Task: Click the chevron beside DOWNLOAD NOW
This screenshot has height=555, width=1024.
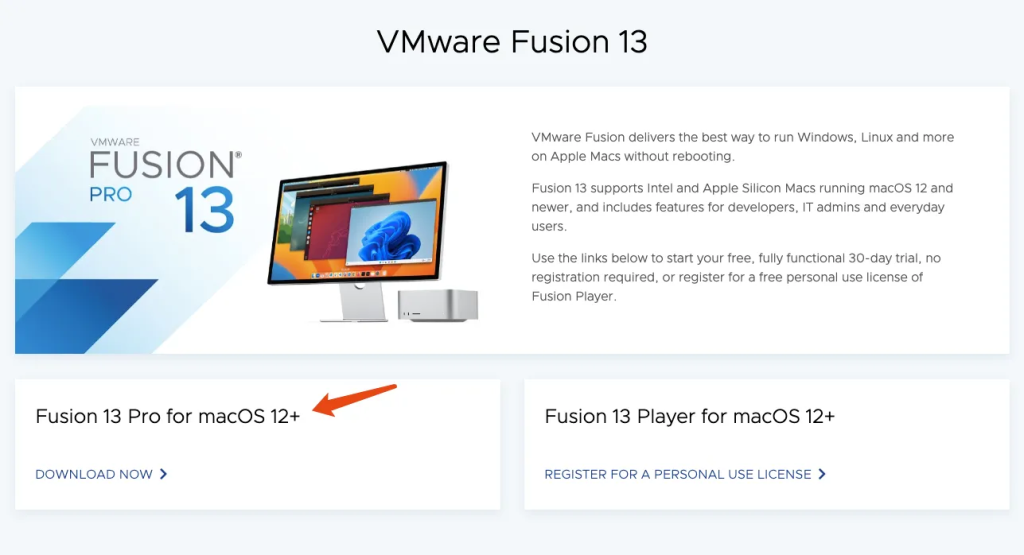Action: (163, 474)
